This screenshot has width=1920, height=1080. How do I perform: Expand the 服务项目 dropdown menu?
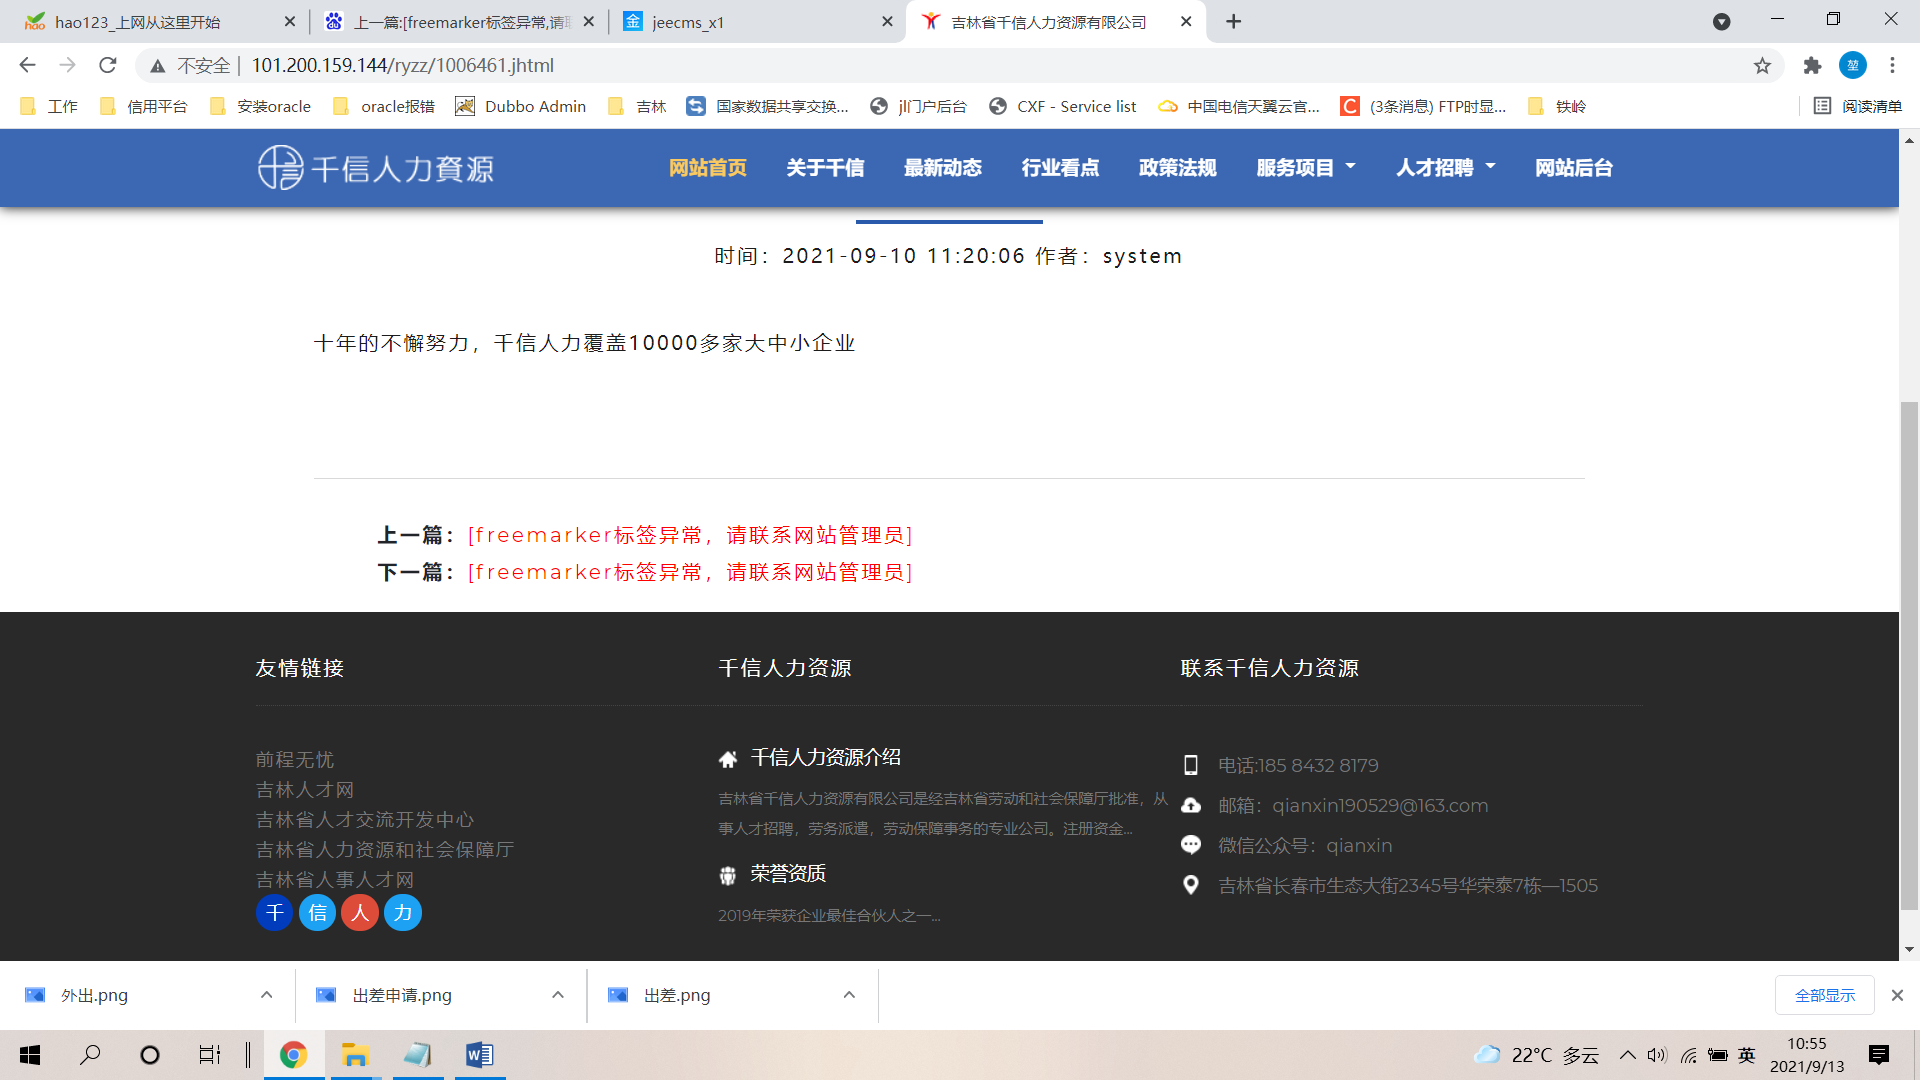coord(1305,168)
